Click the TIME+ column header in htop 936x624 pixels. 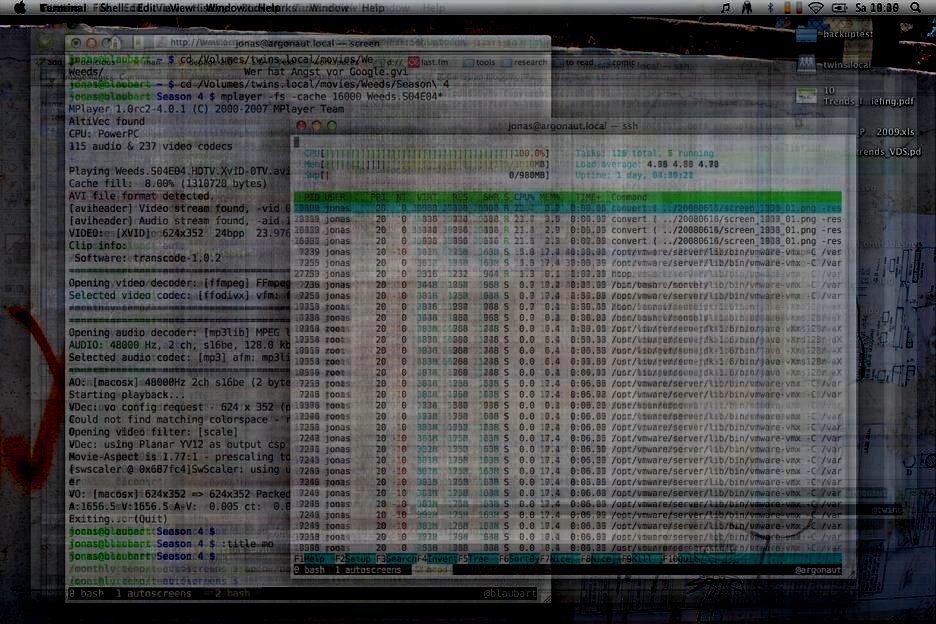(x=588, y=197)
